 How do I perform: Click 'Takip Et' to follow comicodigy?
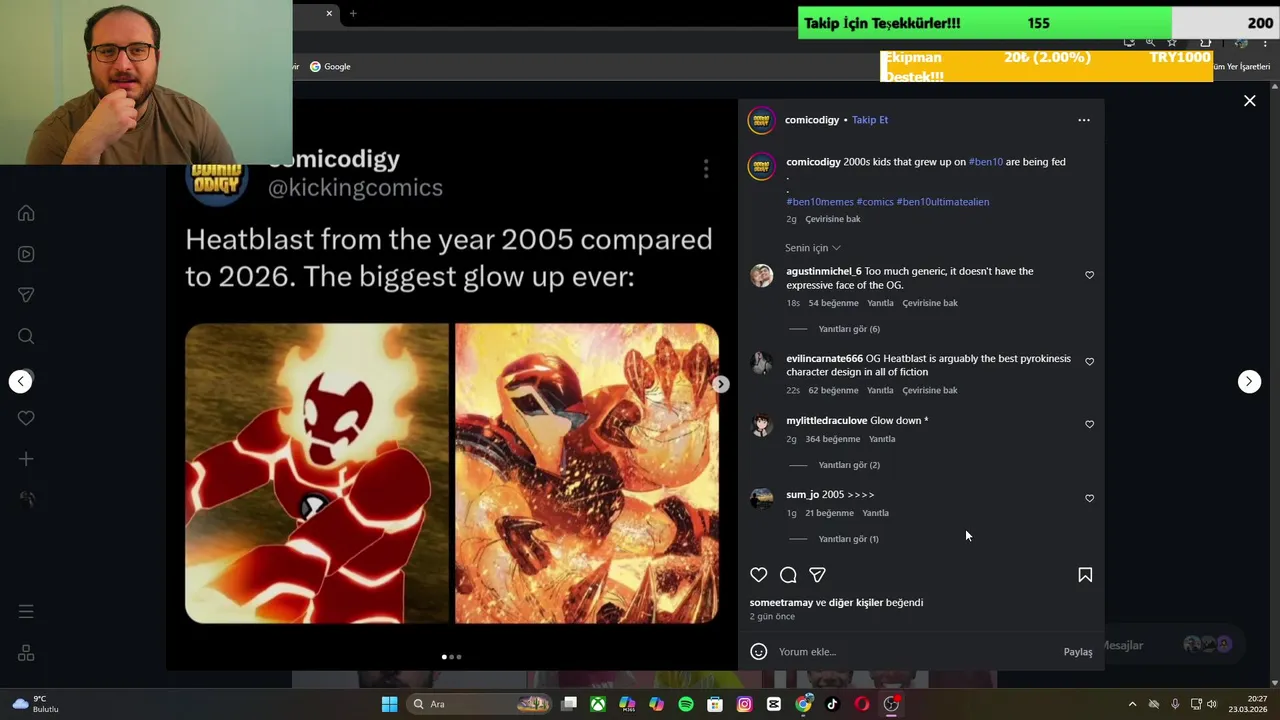[870, 120]
